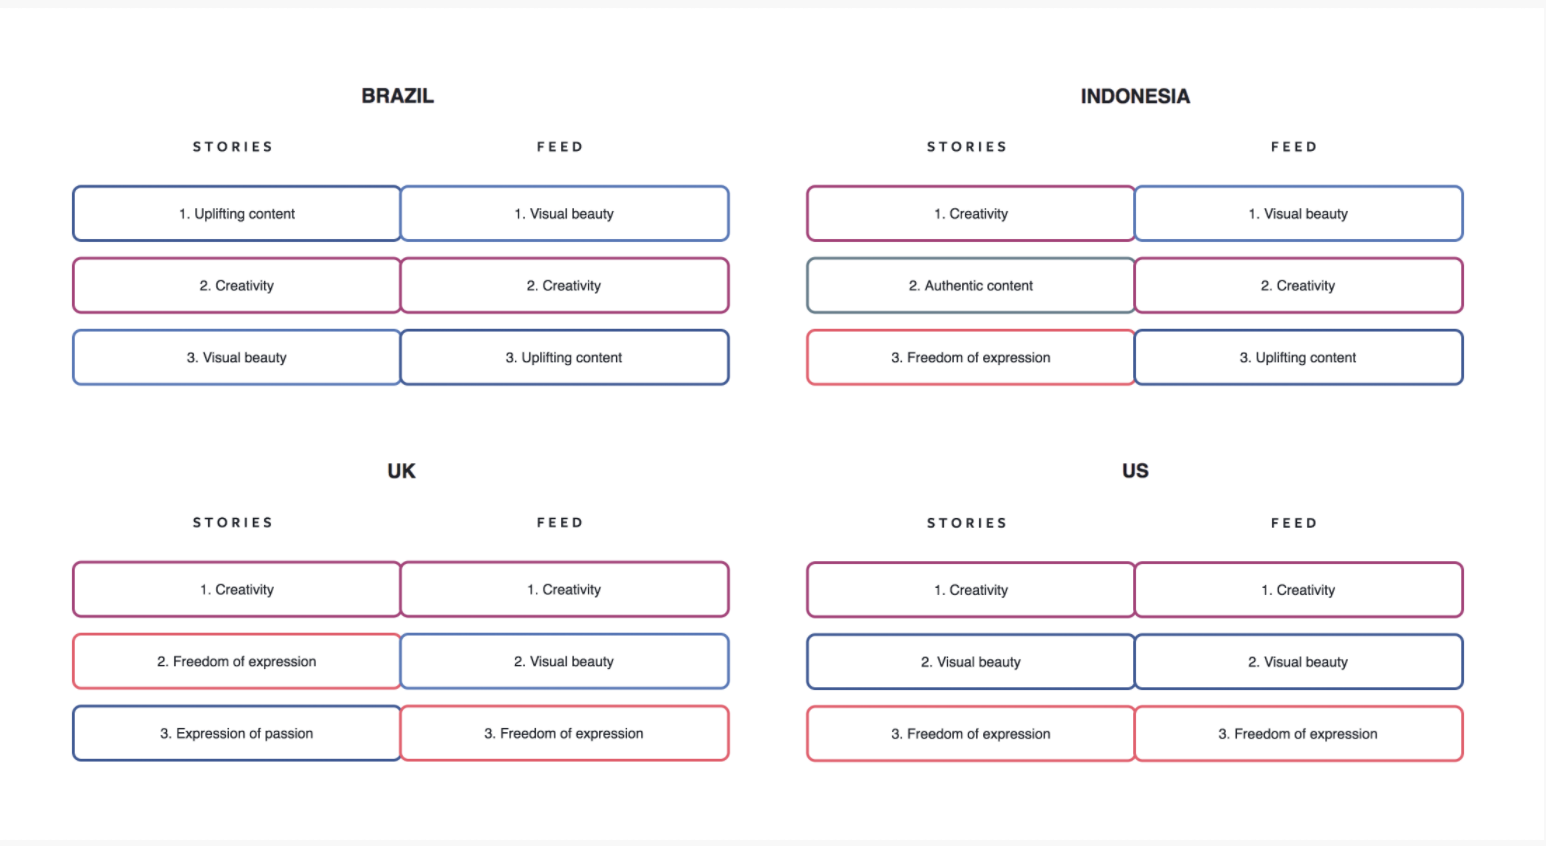Click US Feed '1. Creativity' box

point(1299,590)
